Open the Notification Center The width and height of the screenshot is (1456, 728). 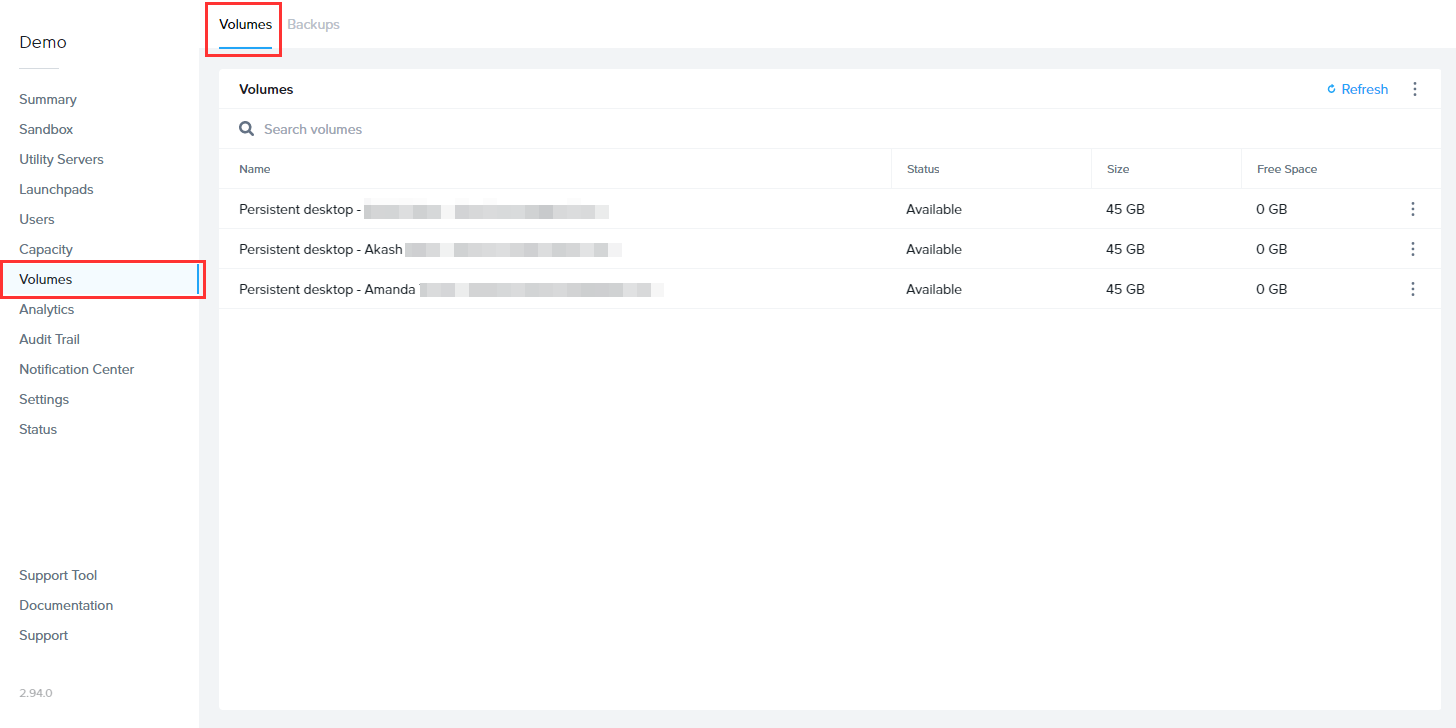click(x=76, y=369)
